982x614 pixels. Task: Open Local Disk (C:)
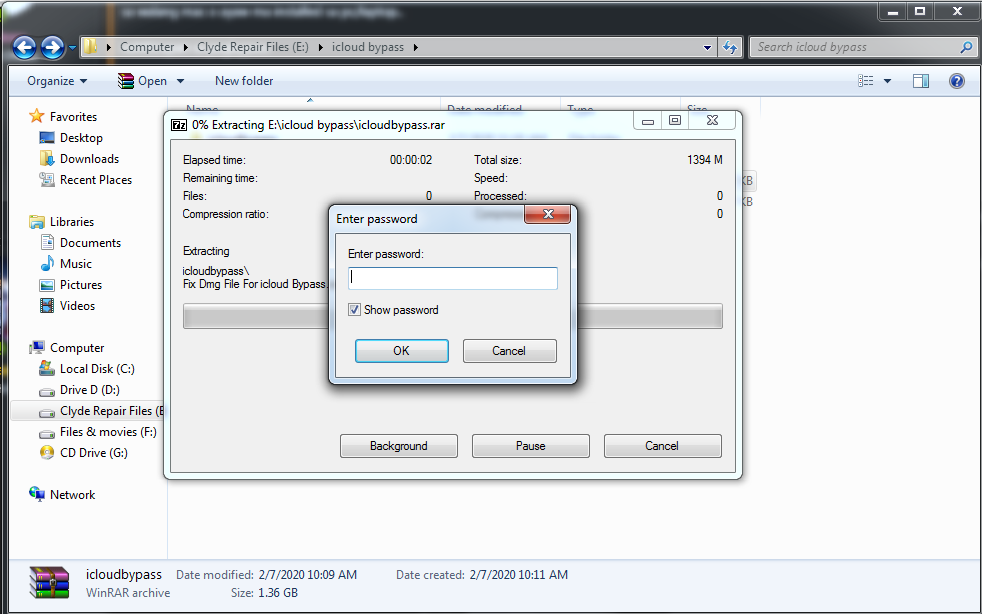click(97, 368)
